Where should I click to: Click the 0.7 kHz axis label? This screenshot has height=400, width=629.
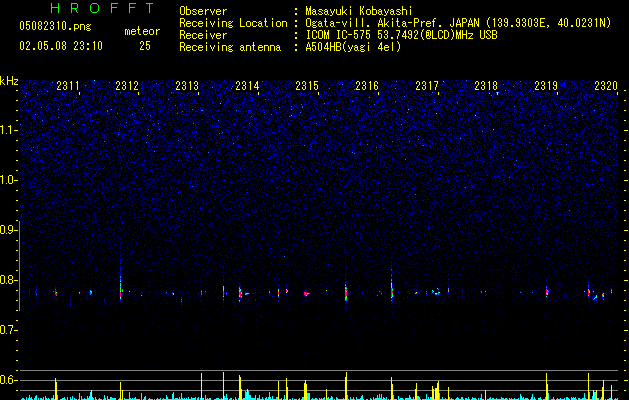click(9, 330)
